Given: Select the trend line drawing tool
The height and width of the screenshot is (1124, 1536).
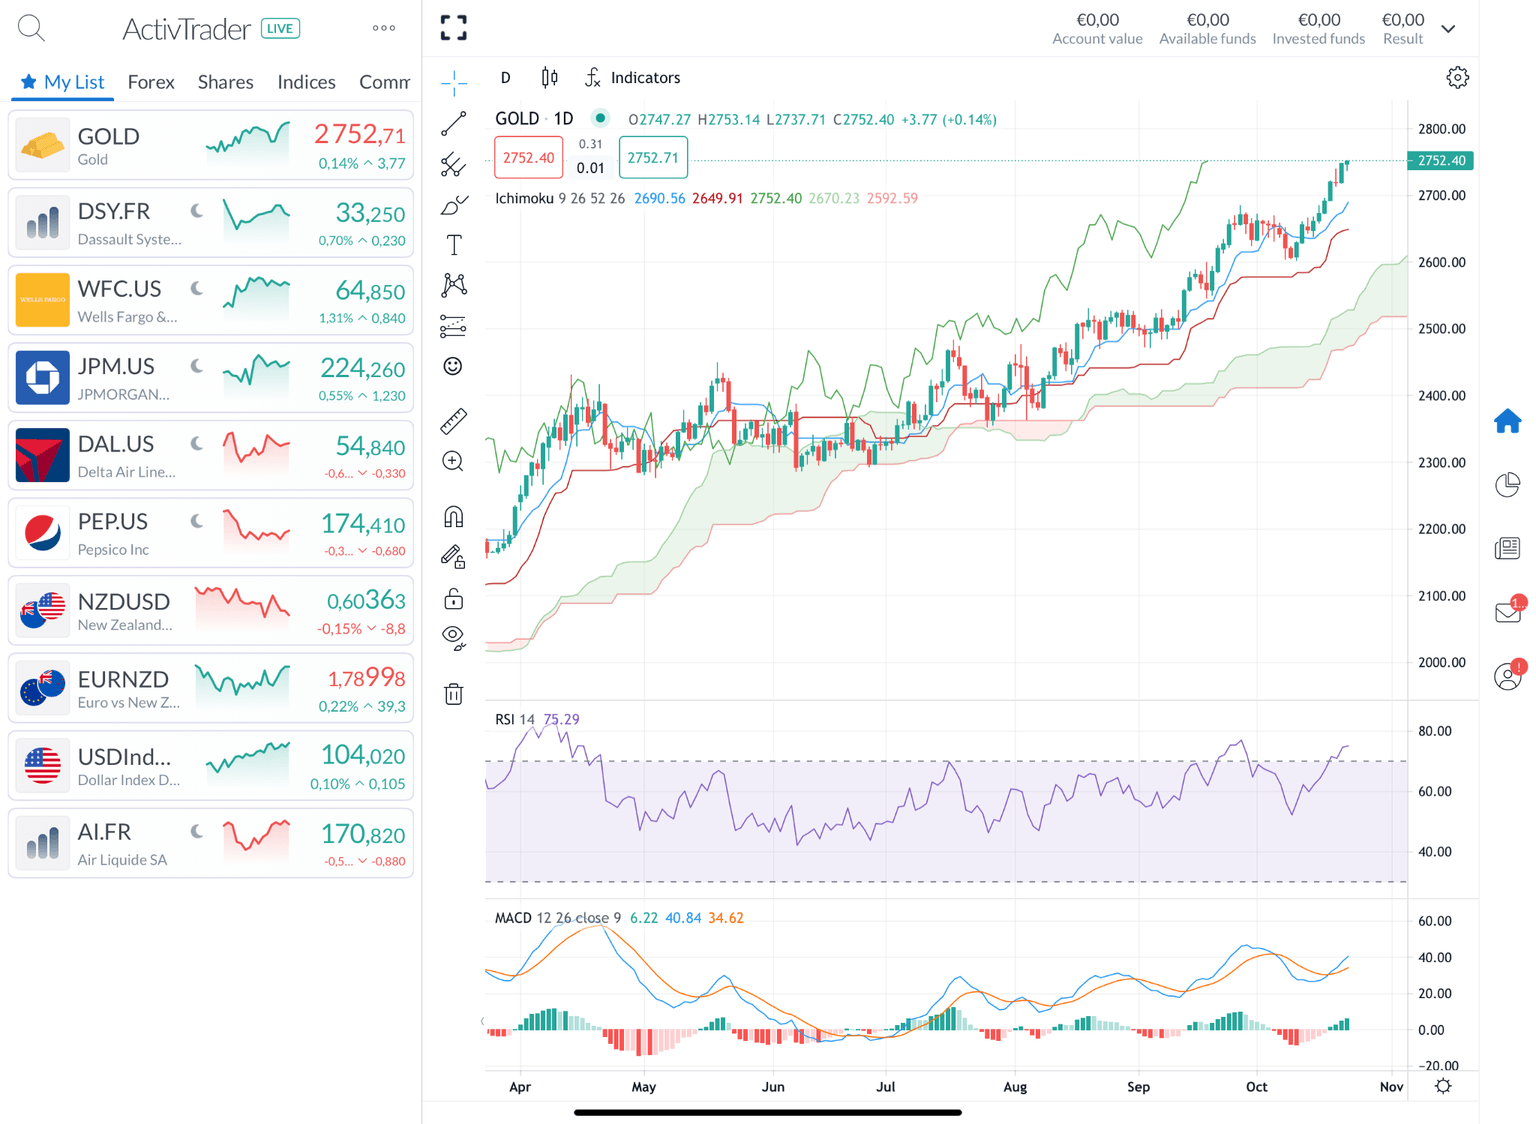Looking at the screenshot, I should pyautogui.click(x=454, y=124).
